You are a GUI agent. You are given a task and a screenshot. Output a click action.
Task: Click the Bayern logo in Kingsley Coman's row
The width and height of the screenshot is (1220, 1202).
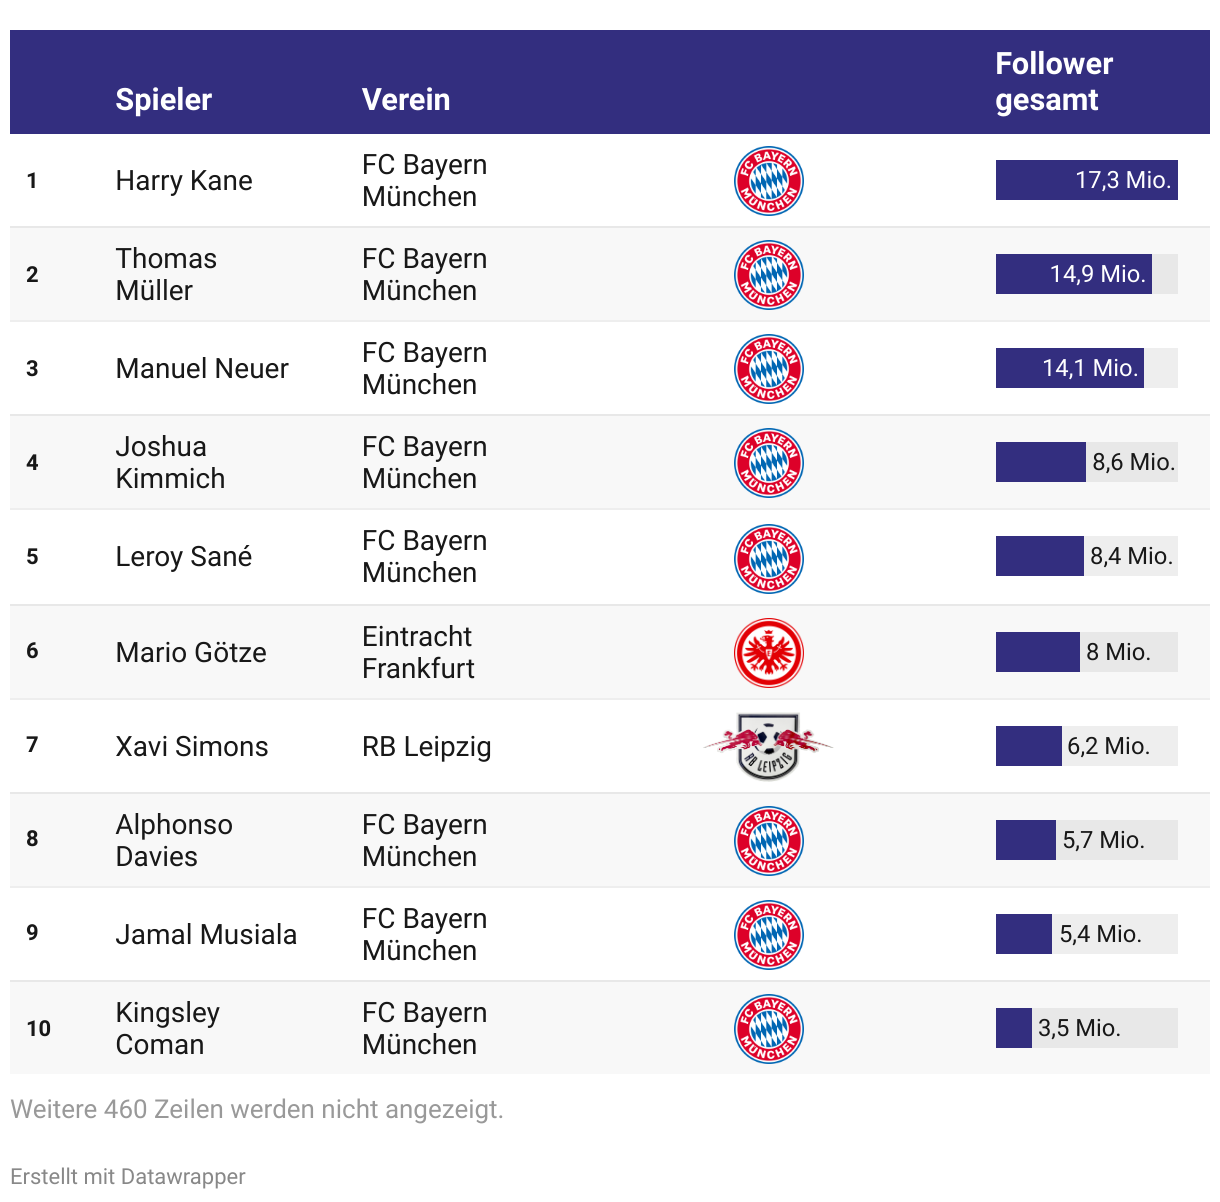click(x=769, y=1029)
